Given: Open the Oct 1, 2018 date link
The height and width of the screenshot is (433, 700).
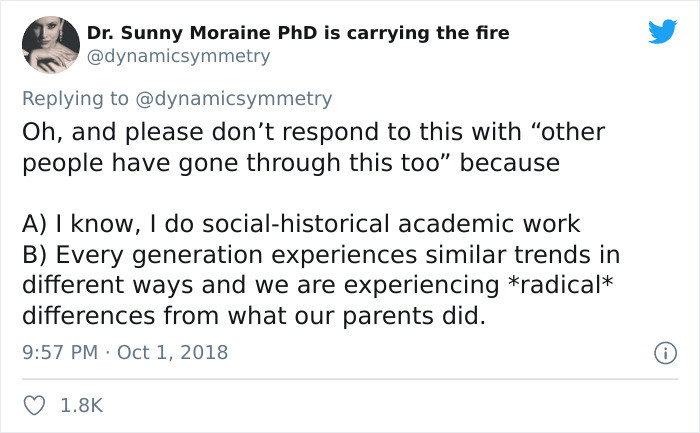Looking at the screenshot, I should pyautogui.click(x=172, y=352).
